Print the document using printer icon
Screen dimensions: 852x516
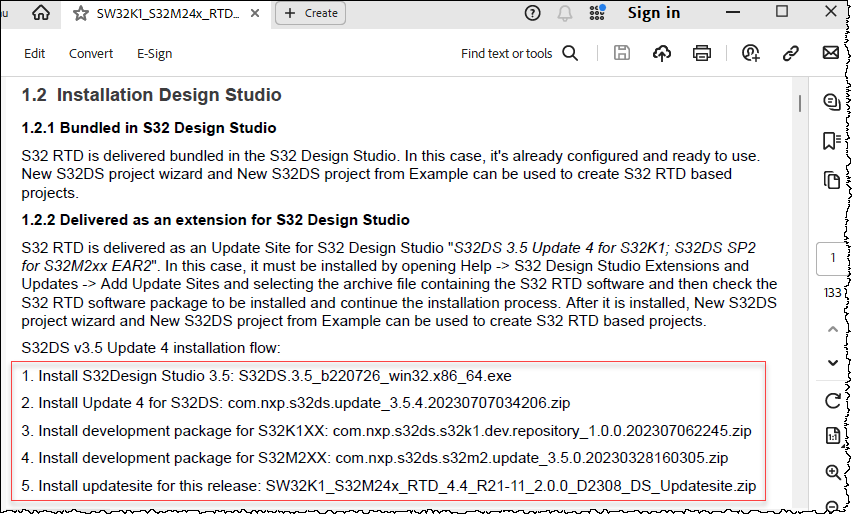(x=702, y=54)
